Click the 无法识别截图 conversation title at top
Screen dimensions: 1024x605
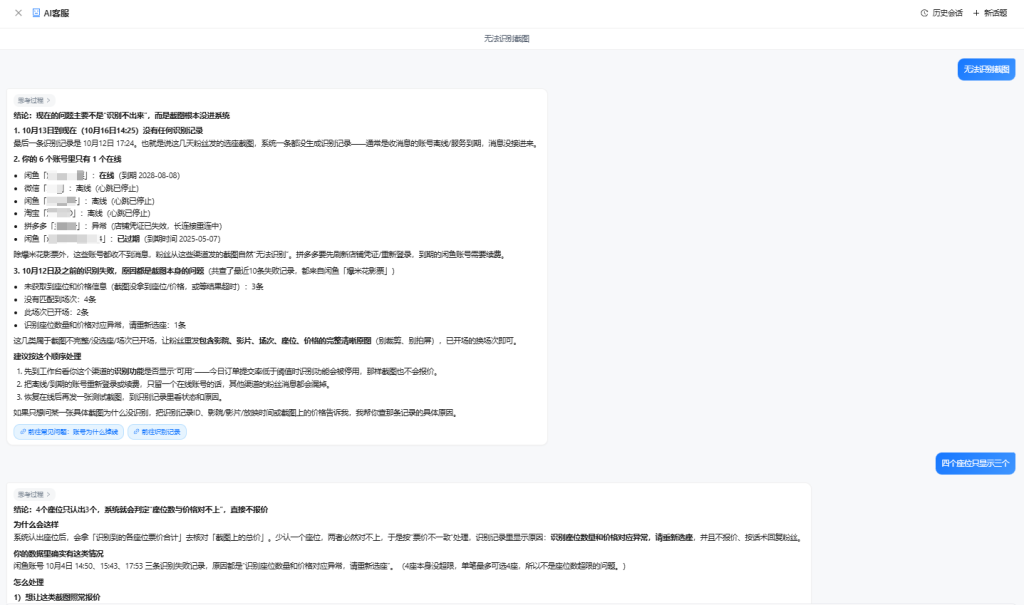point(507,39)
